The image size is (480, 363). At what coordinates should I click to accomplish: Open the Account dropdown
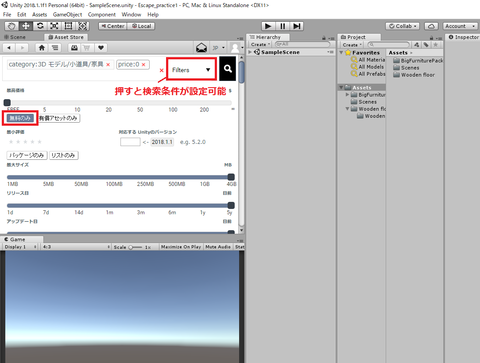click(x=460, y=26)
